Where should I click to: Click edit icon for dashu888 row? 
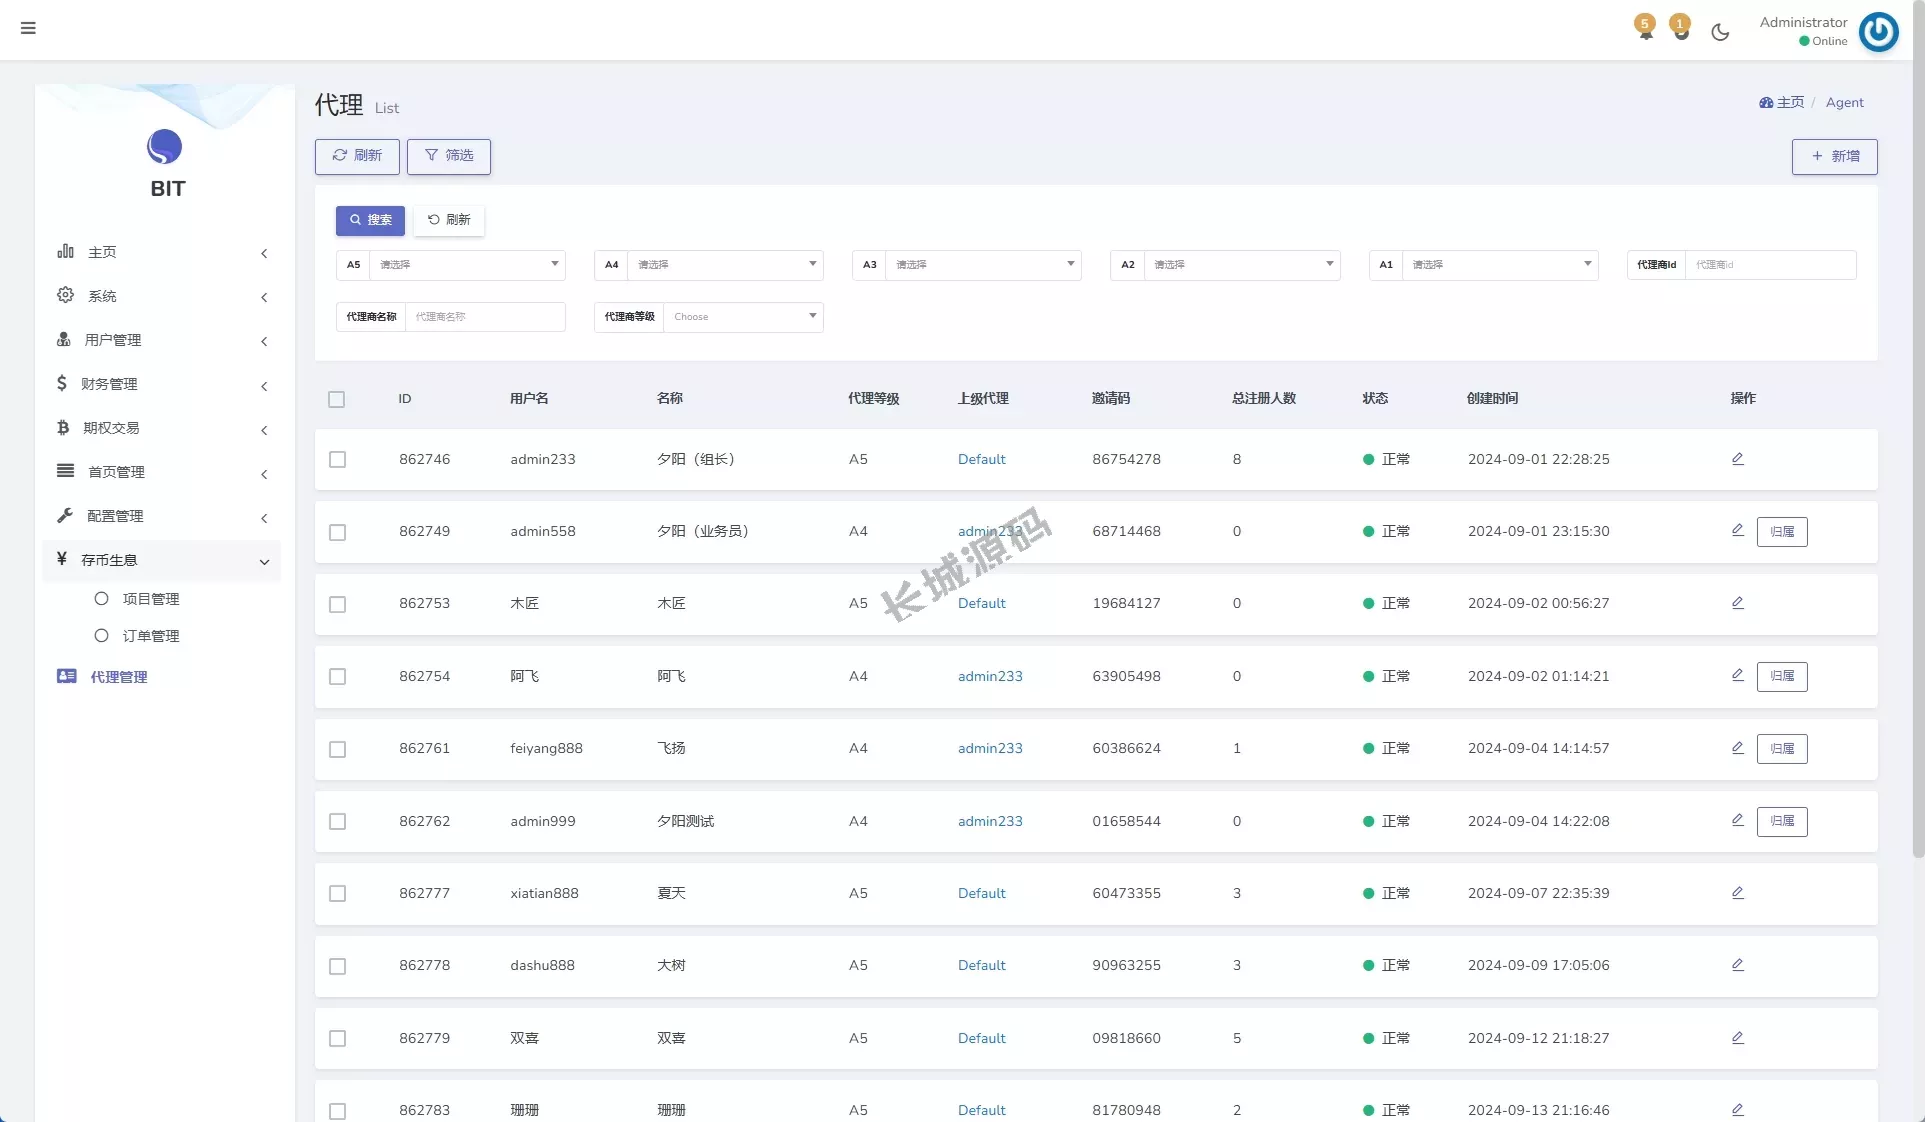1738,965
